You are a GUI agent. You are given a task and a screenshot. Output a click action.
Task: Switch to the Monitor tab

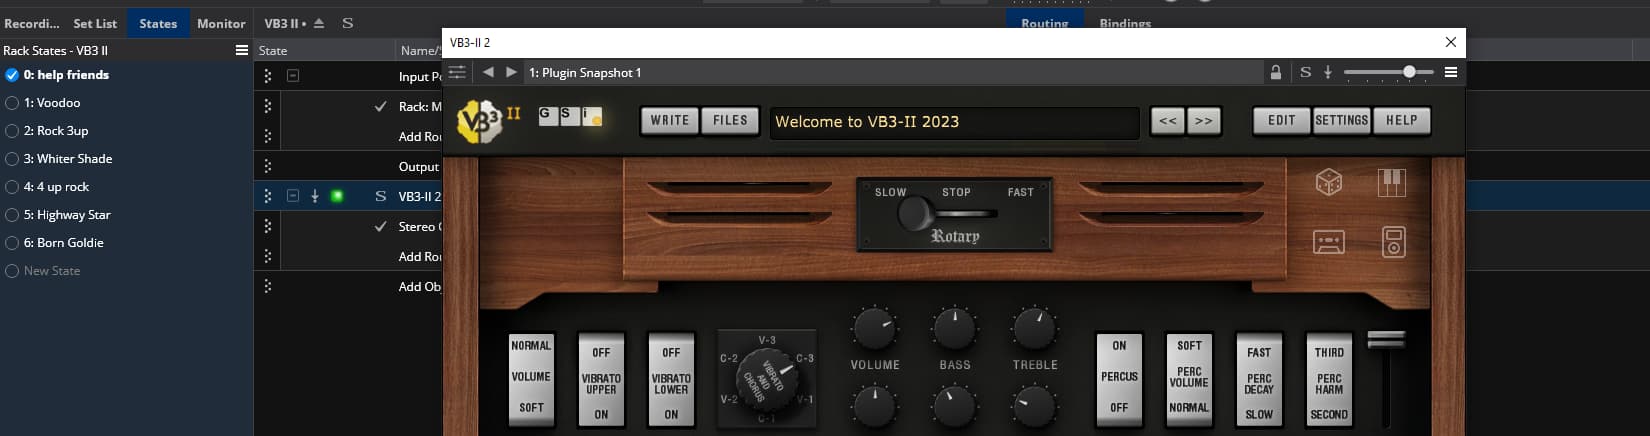click(221, 23)
